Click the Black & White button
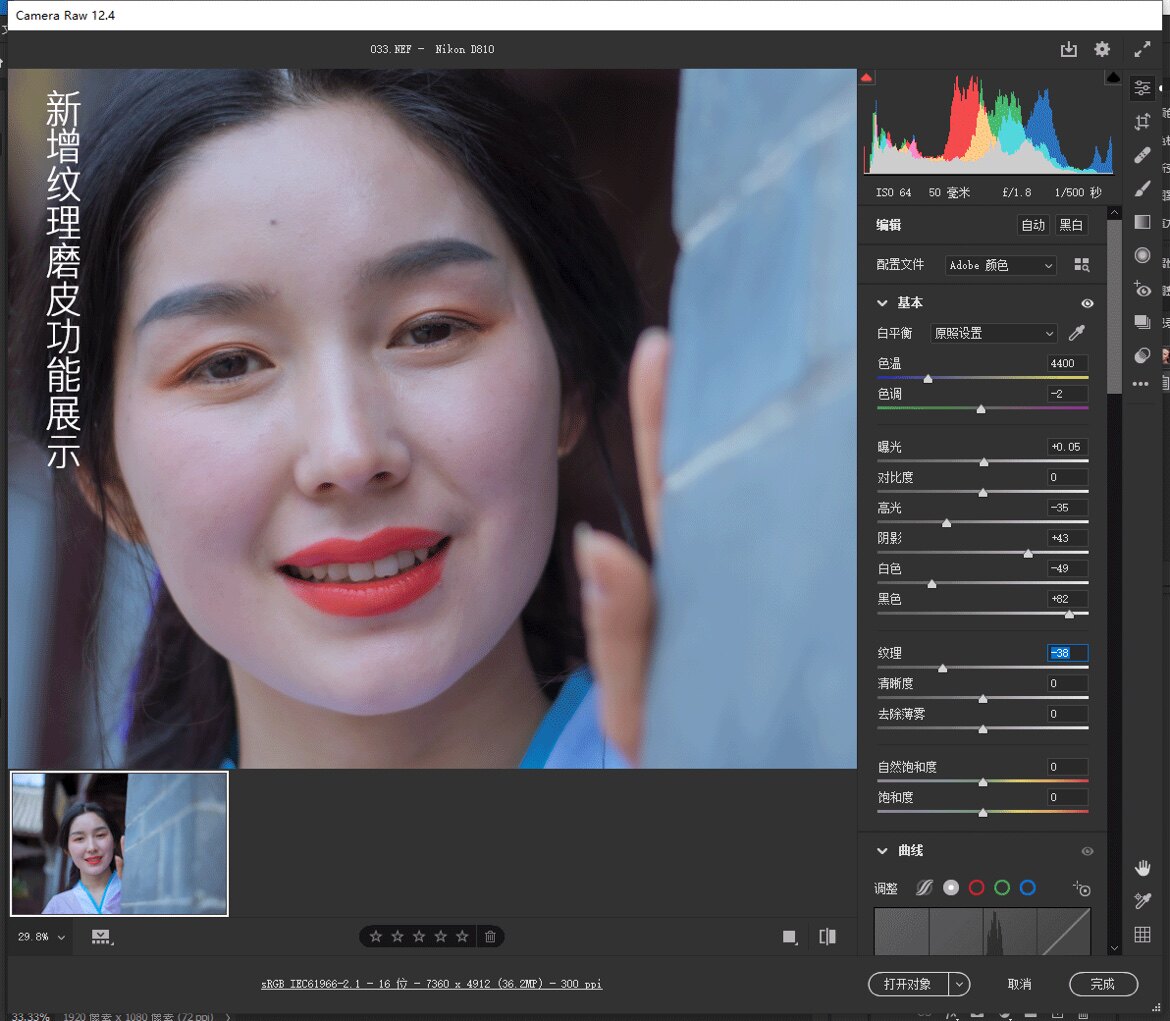This screenshot has width=1170, height=1021. click(1071, 225)
